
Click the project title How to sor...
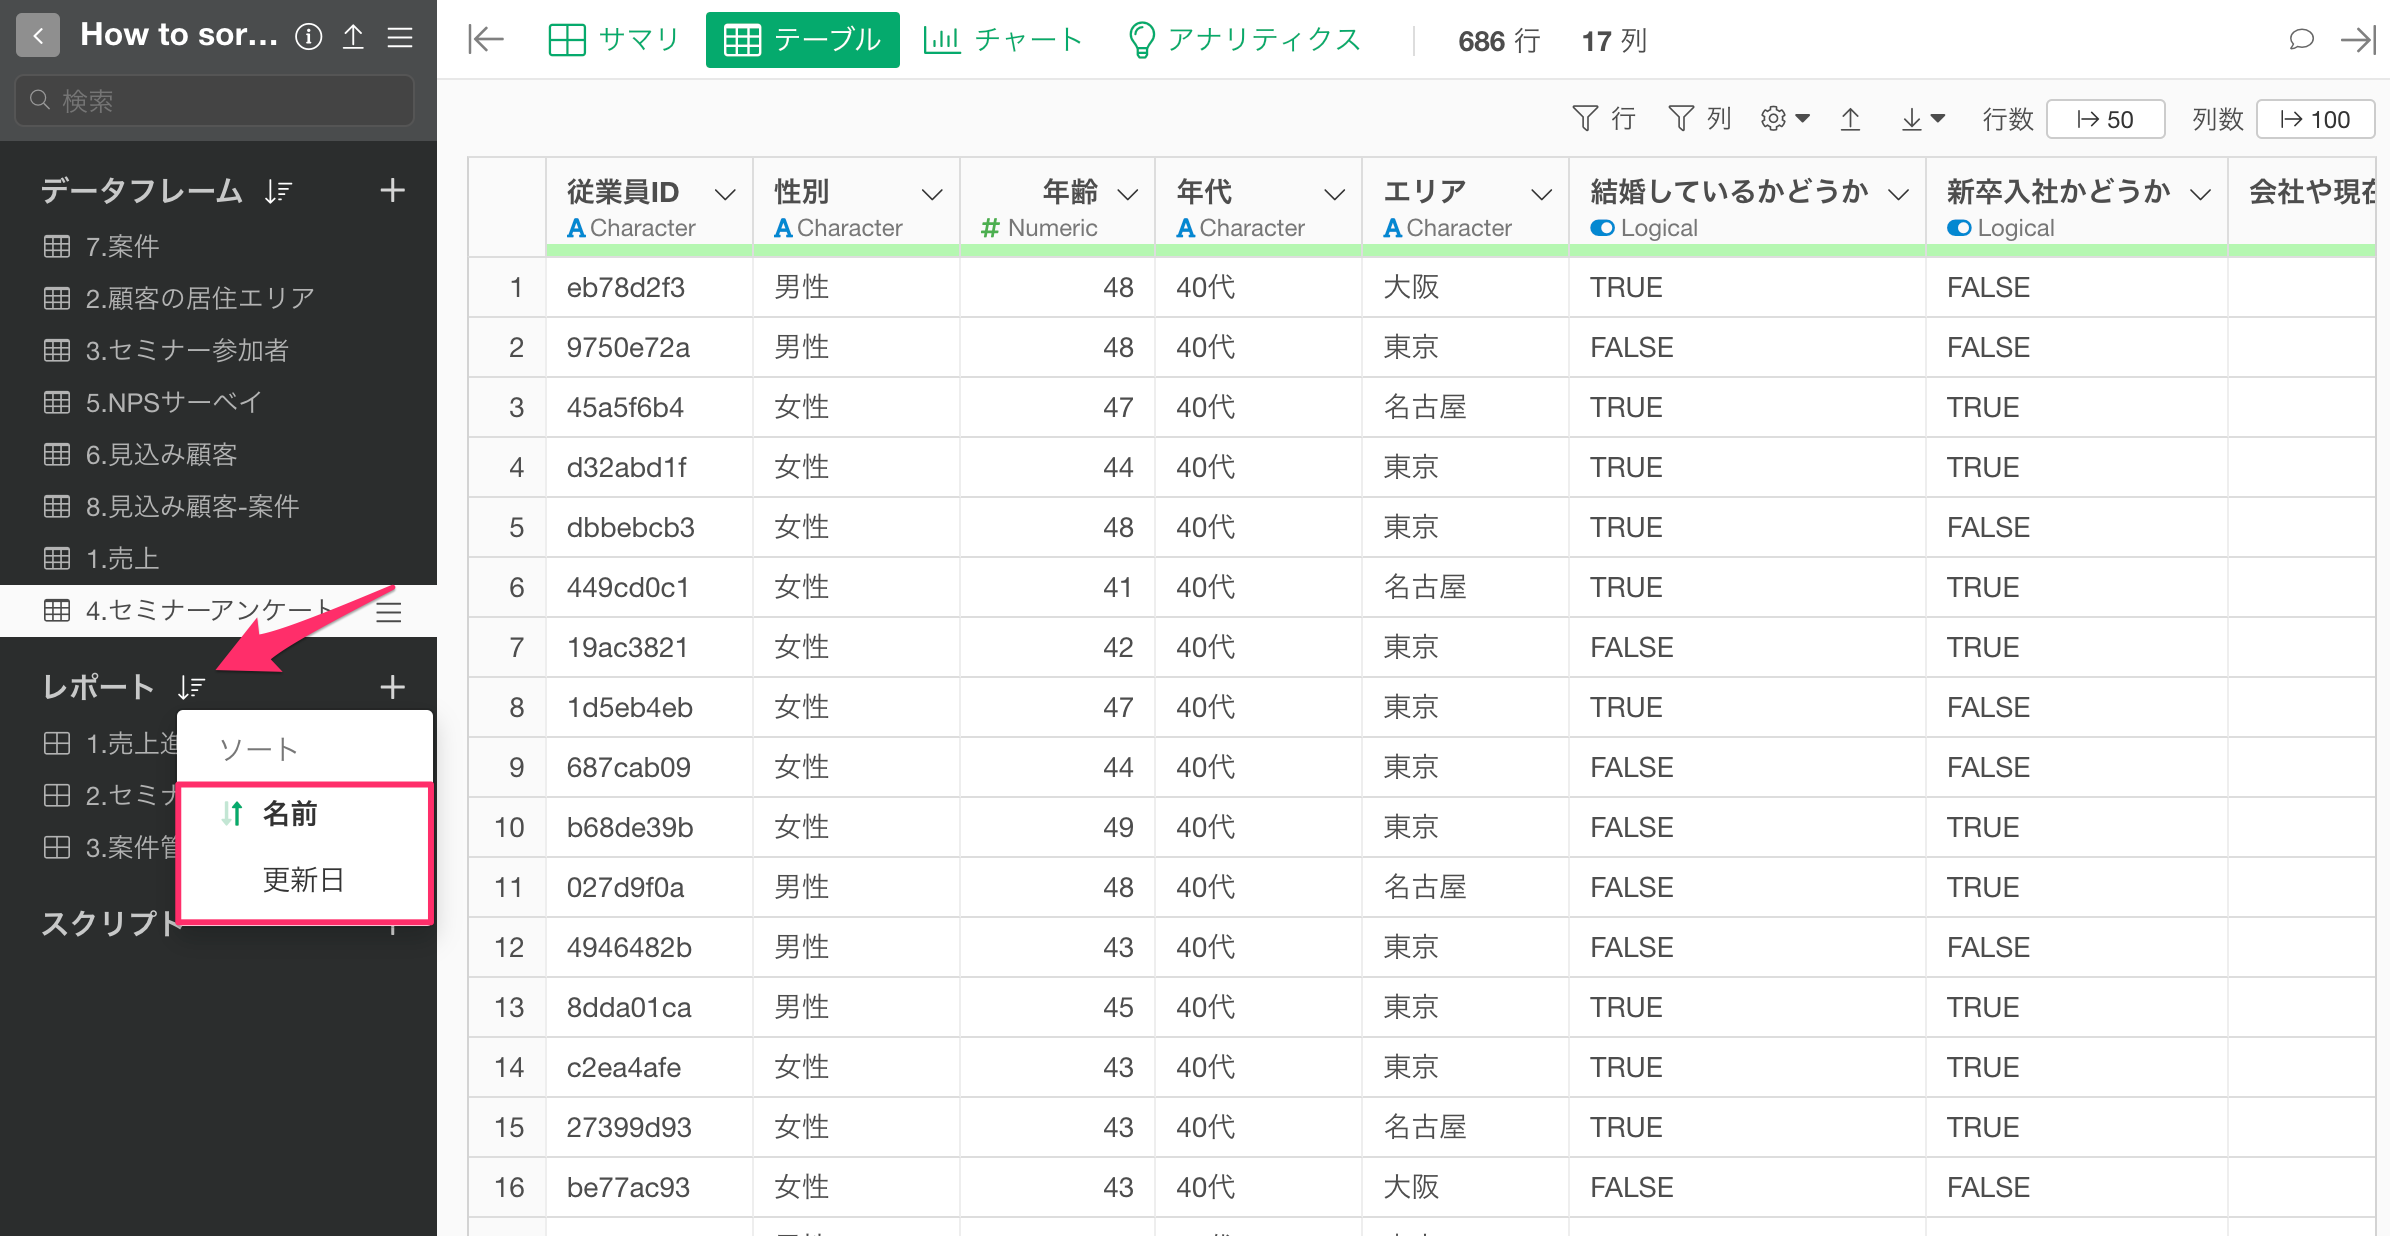pos(179,35)
